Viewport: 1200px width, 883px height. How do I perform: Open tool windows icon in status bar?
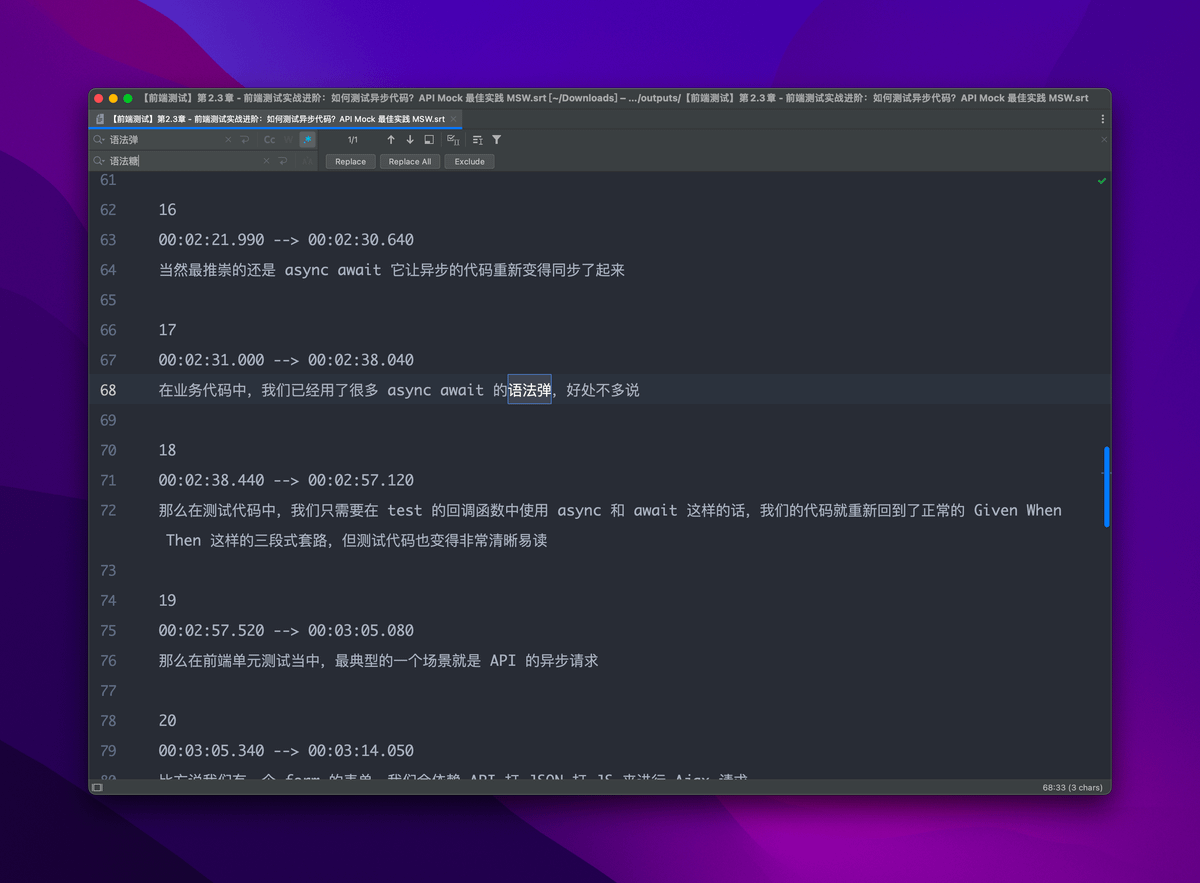[x=97, y=788]
